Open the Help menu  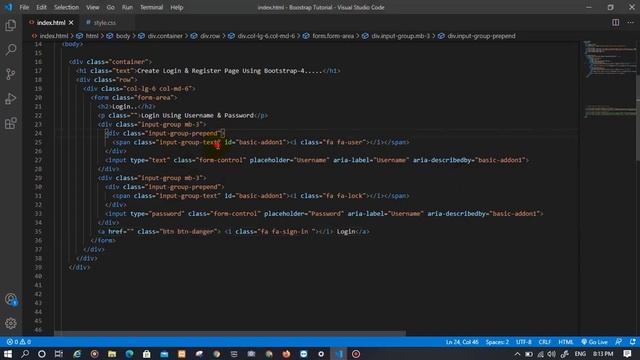click(176, 7)
